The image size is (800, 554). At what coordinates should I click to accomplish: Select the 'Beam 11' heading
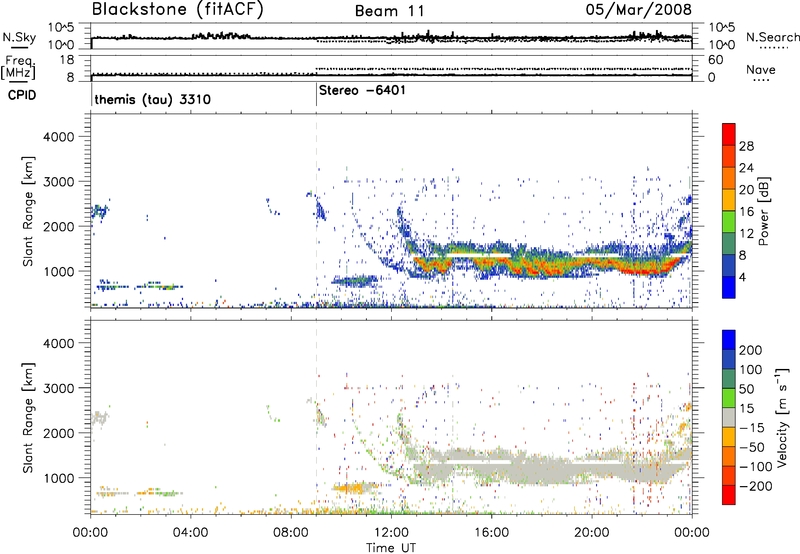[390, 11]
